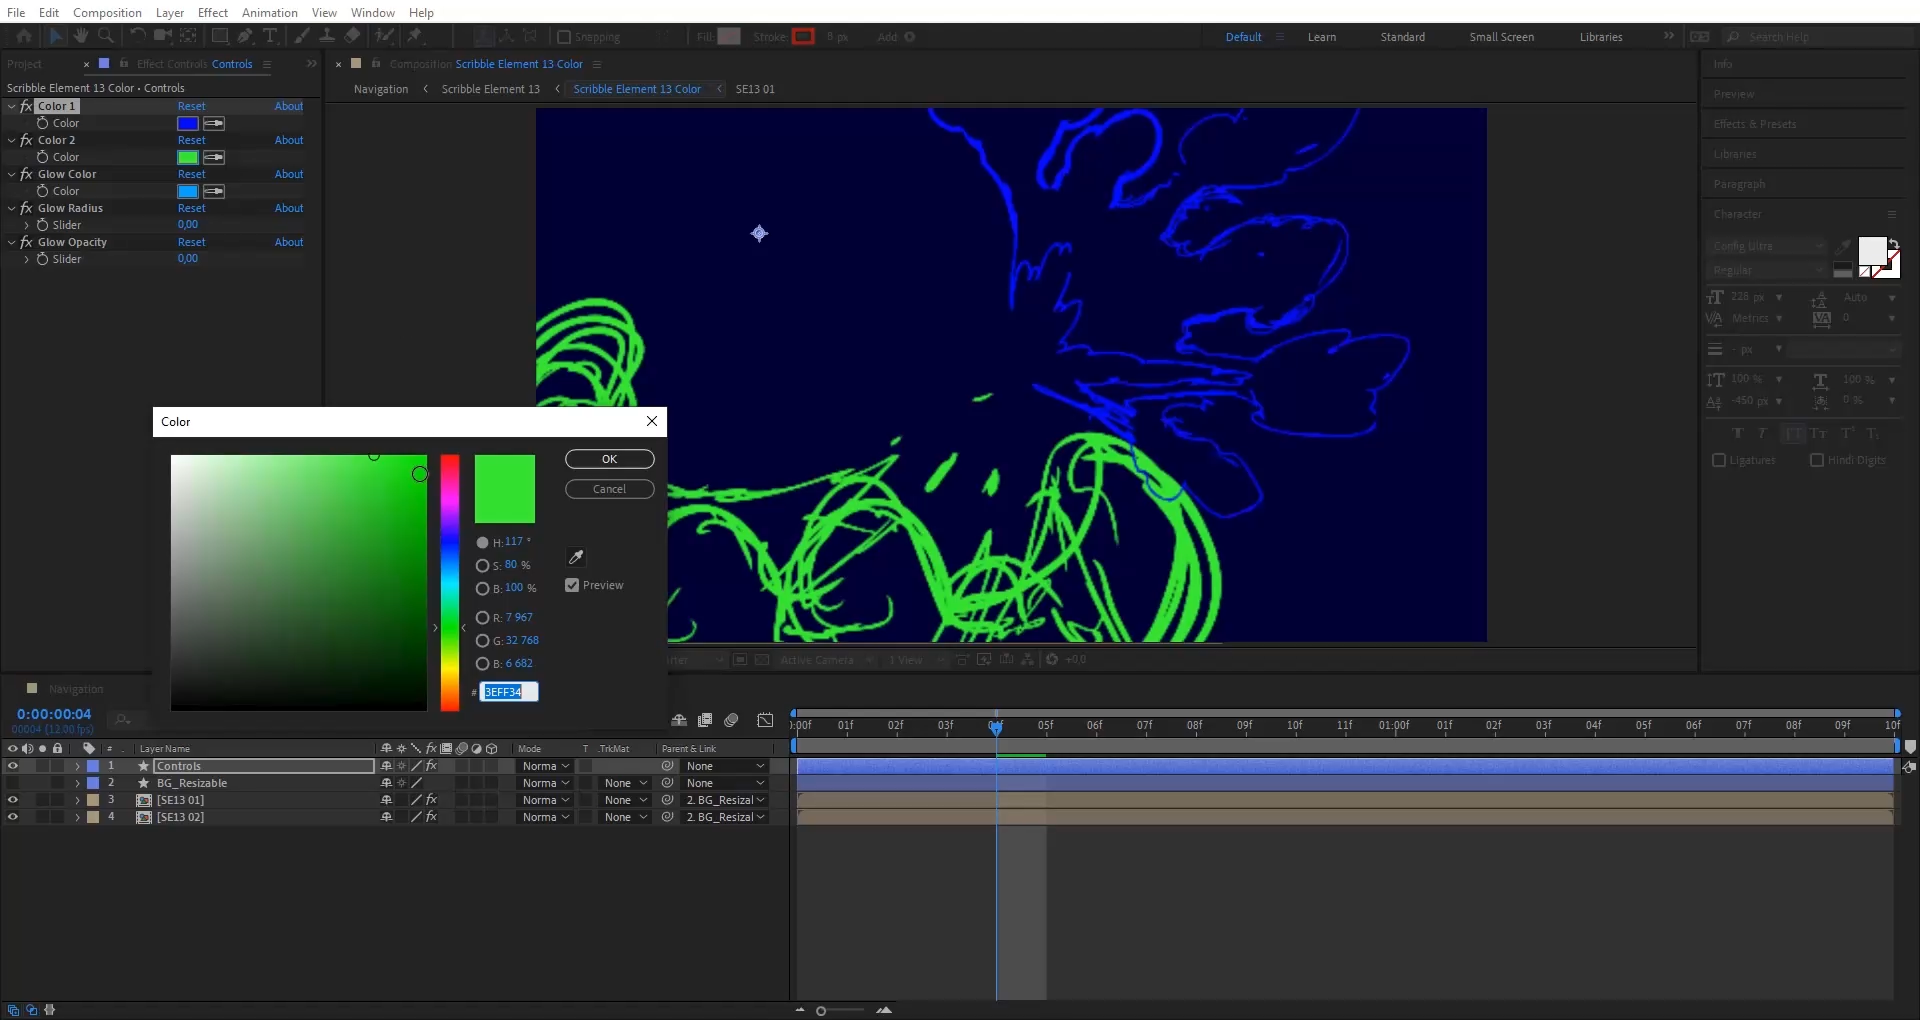Expand the BG_Resizable layer properties
1920x1020 pixels.
[77, 783]
